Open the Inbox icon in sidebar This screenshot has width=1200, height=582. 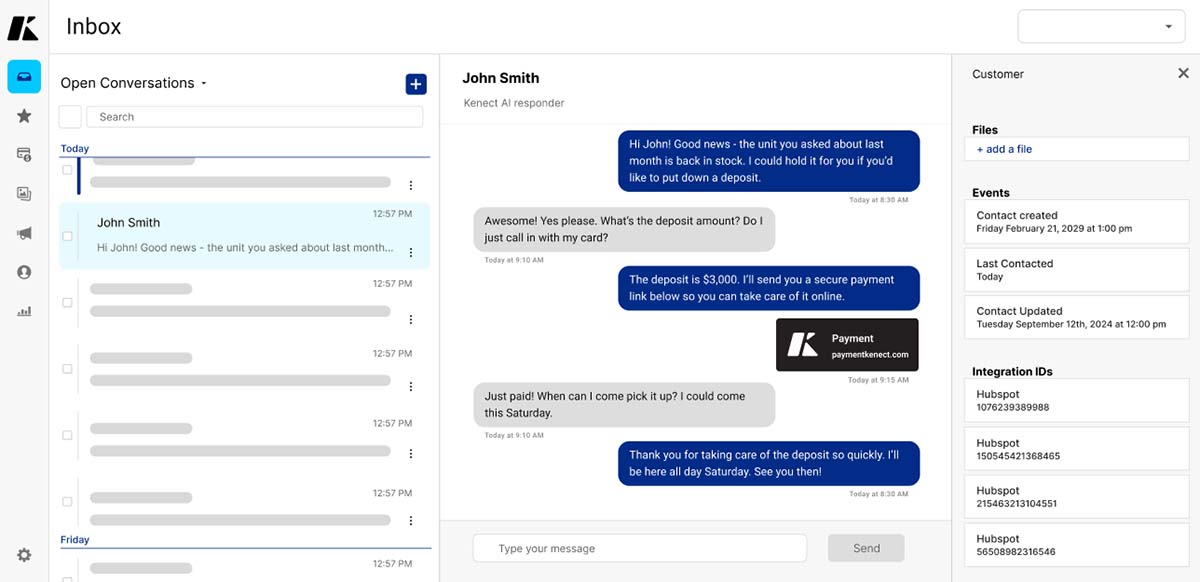click(24, 77)
